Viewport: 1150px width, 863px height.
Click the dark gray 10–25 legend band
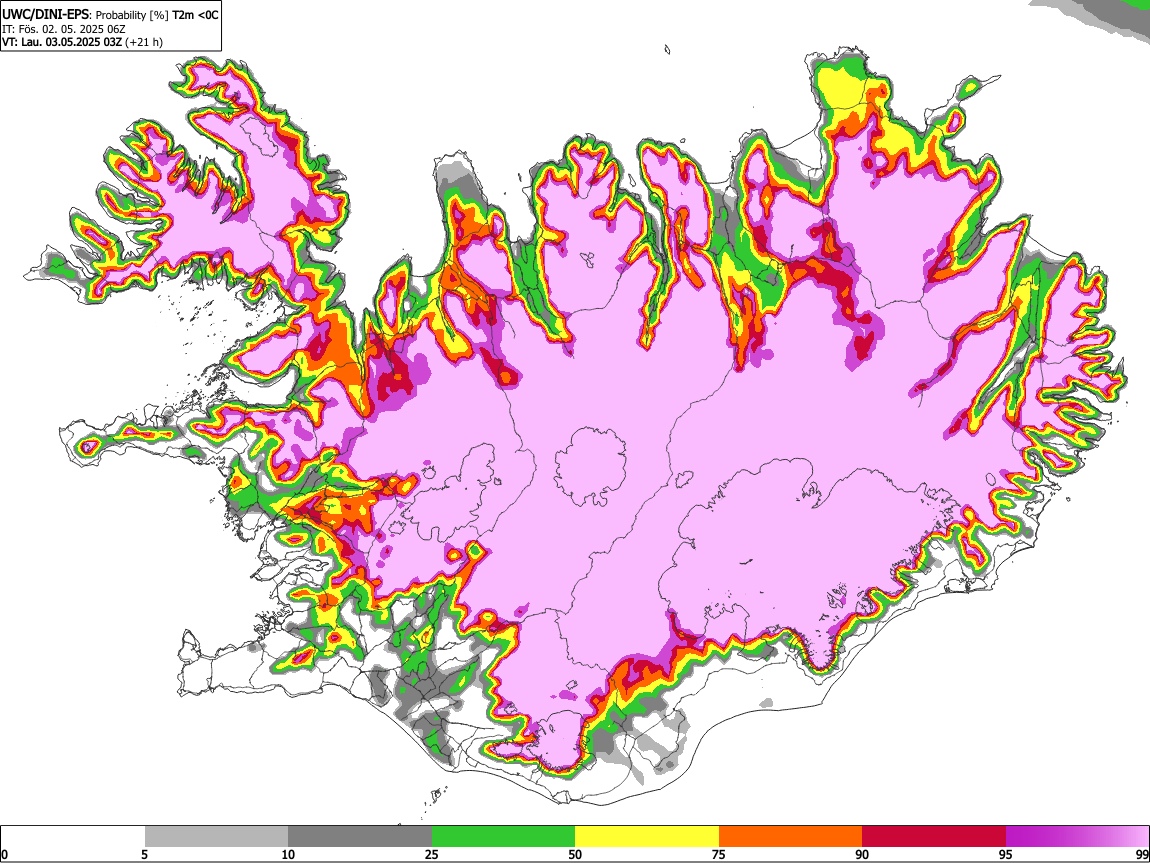pos(360,837)
